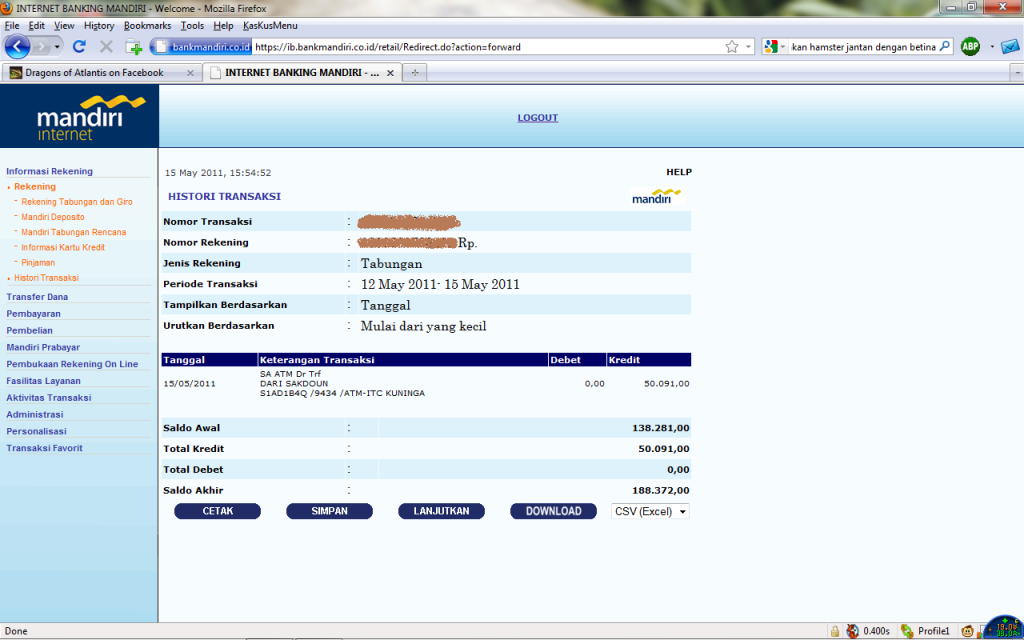Open Transaksi Favorit in sidebar
Screen dimensions: 1024x640
point(44,448)
